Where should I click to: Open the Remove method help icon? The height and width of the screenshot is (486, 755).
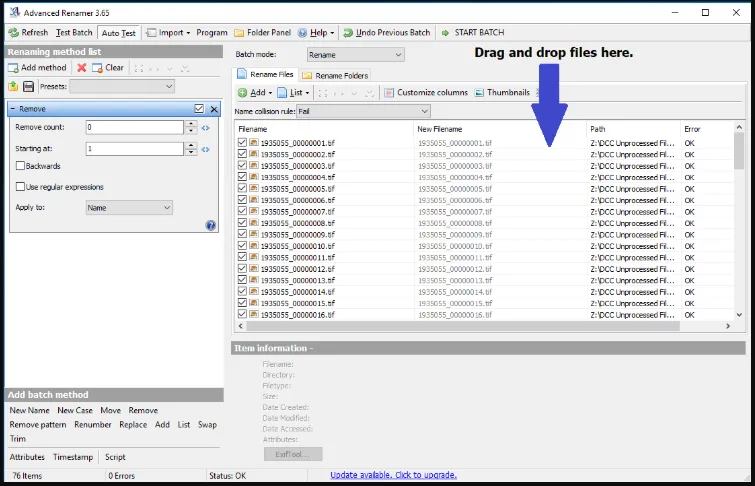point(210,225)
